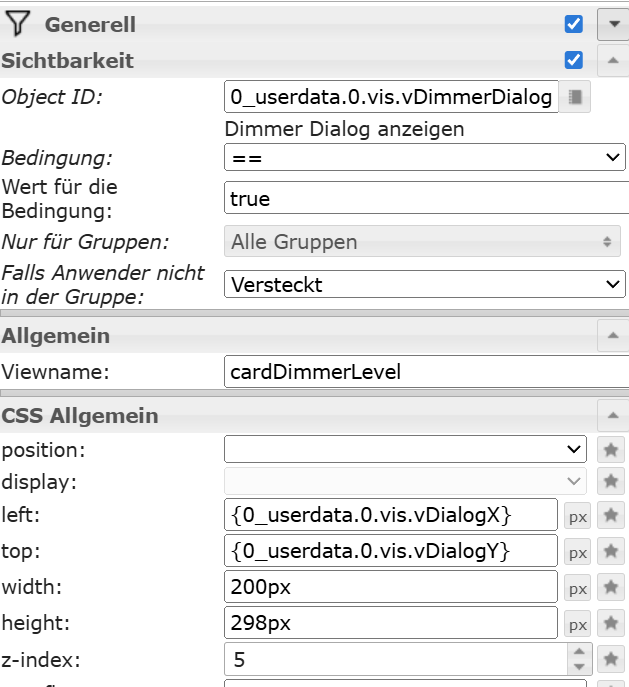629x687 pixels.
Task: Click the star icon next to width
Action: click(x=612, y=587)
